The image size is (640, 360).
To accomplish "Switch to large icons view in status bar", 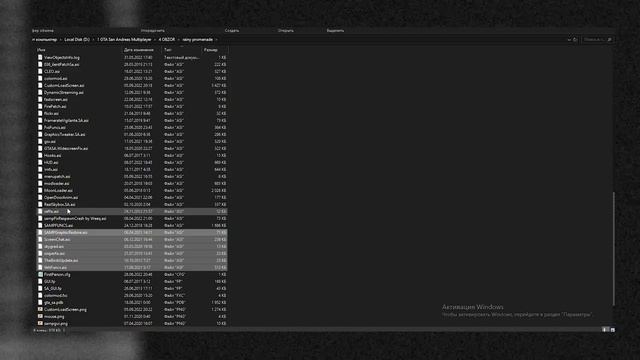I will (x=613, y=329).
